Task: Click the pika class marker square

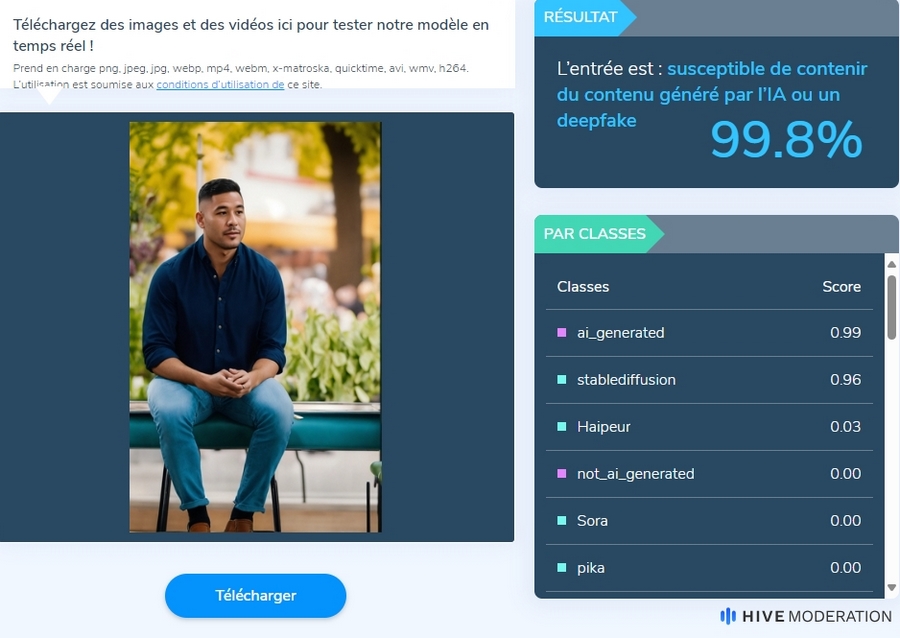Action: pos(562,567)
